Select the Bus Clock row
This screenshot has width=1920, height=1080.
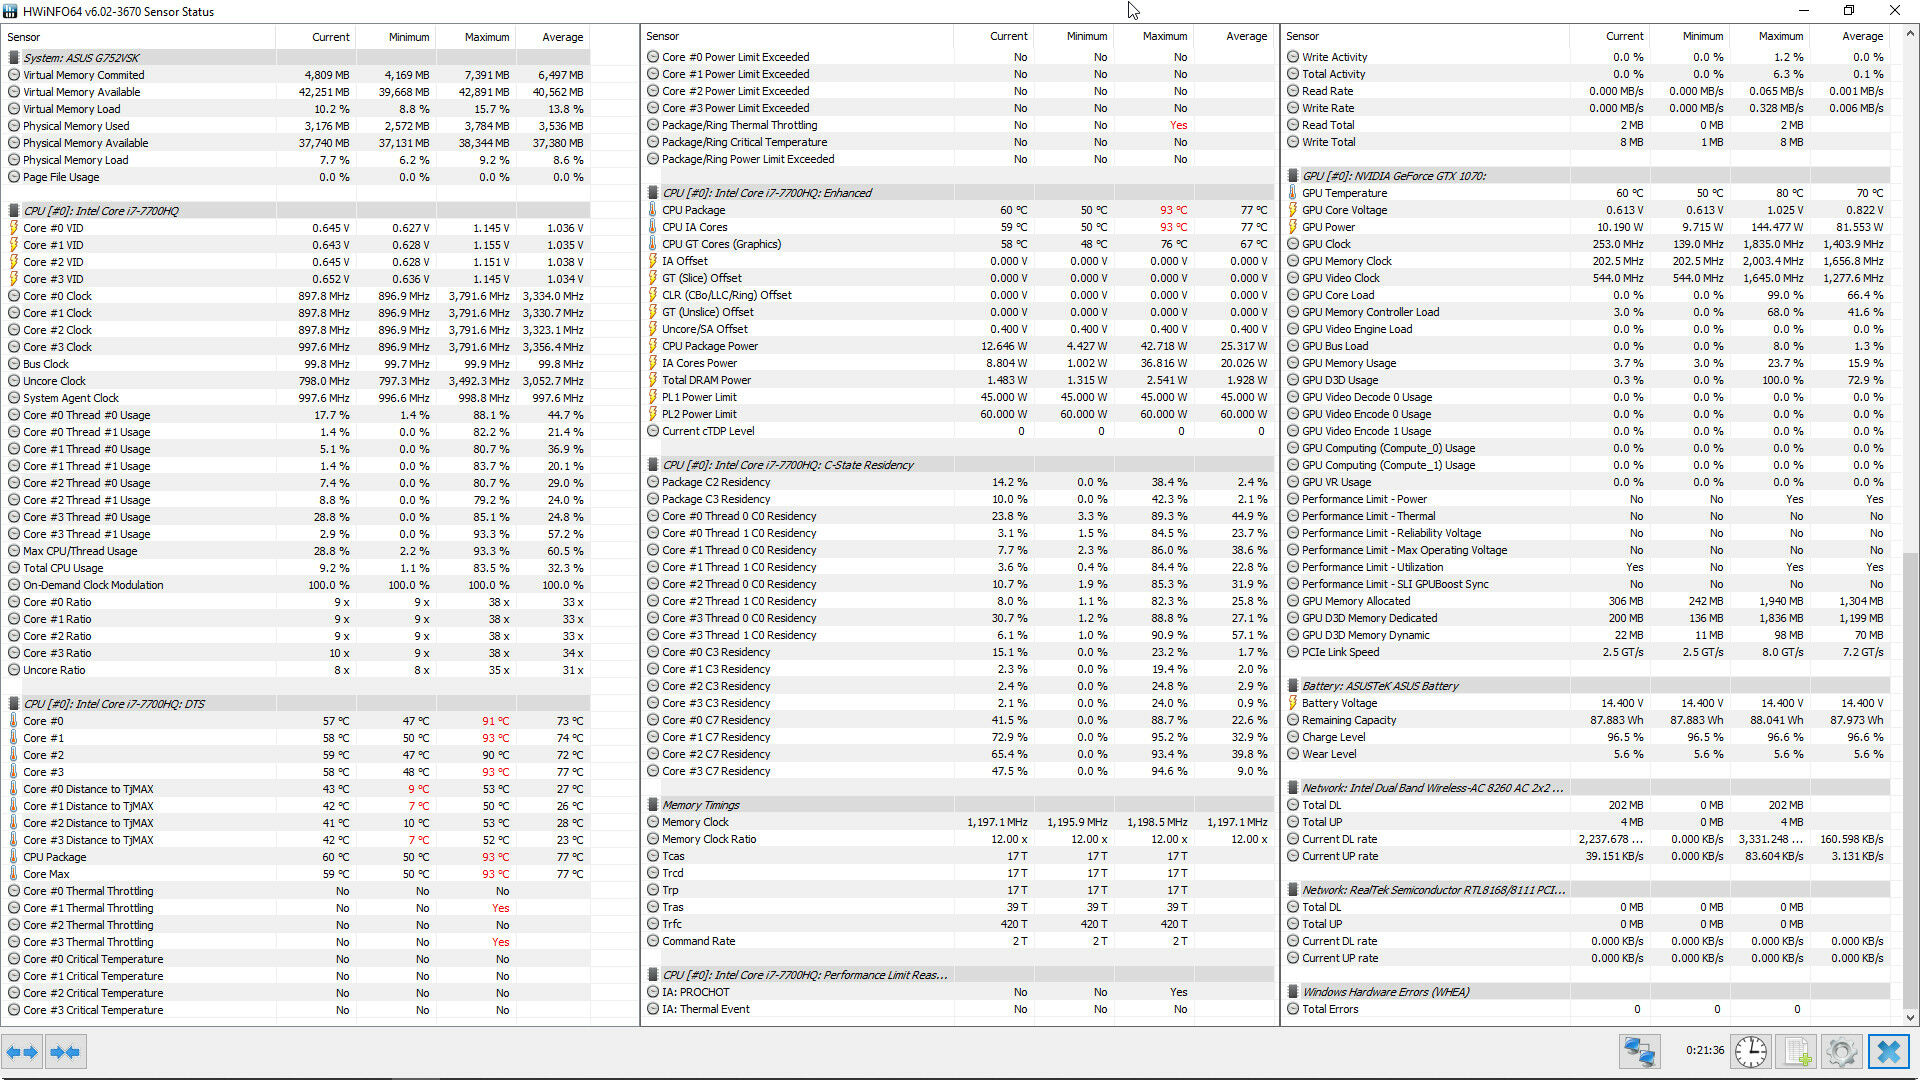297,364
